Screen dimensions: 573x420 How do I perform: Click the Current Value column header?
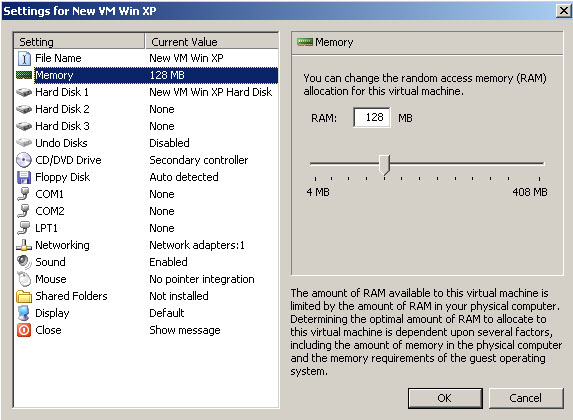(x=212, y=41)
